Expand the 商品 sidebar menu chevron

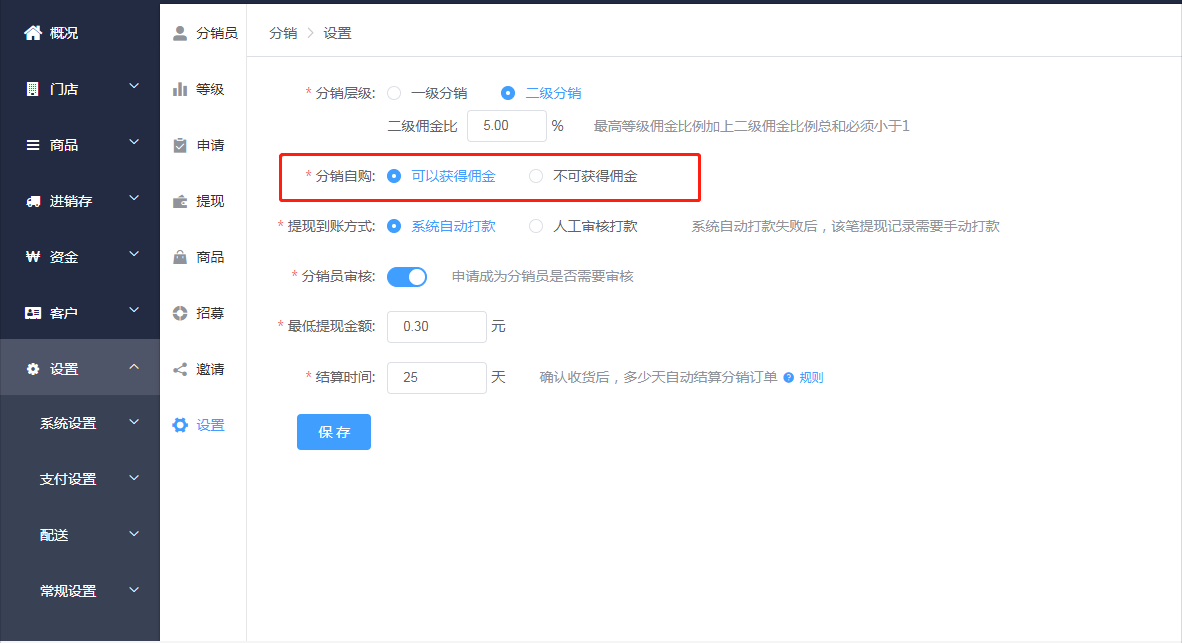pos(134,142)
